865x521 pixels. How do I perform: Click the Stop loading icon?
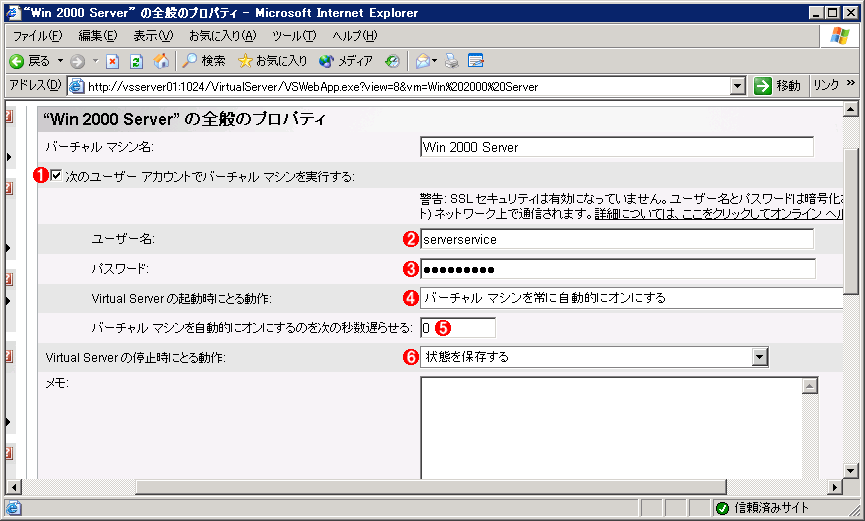[113, 61]
